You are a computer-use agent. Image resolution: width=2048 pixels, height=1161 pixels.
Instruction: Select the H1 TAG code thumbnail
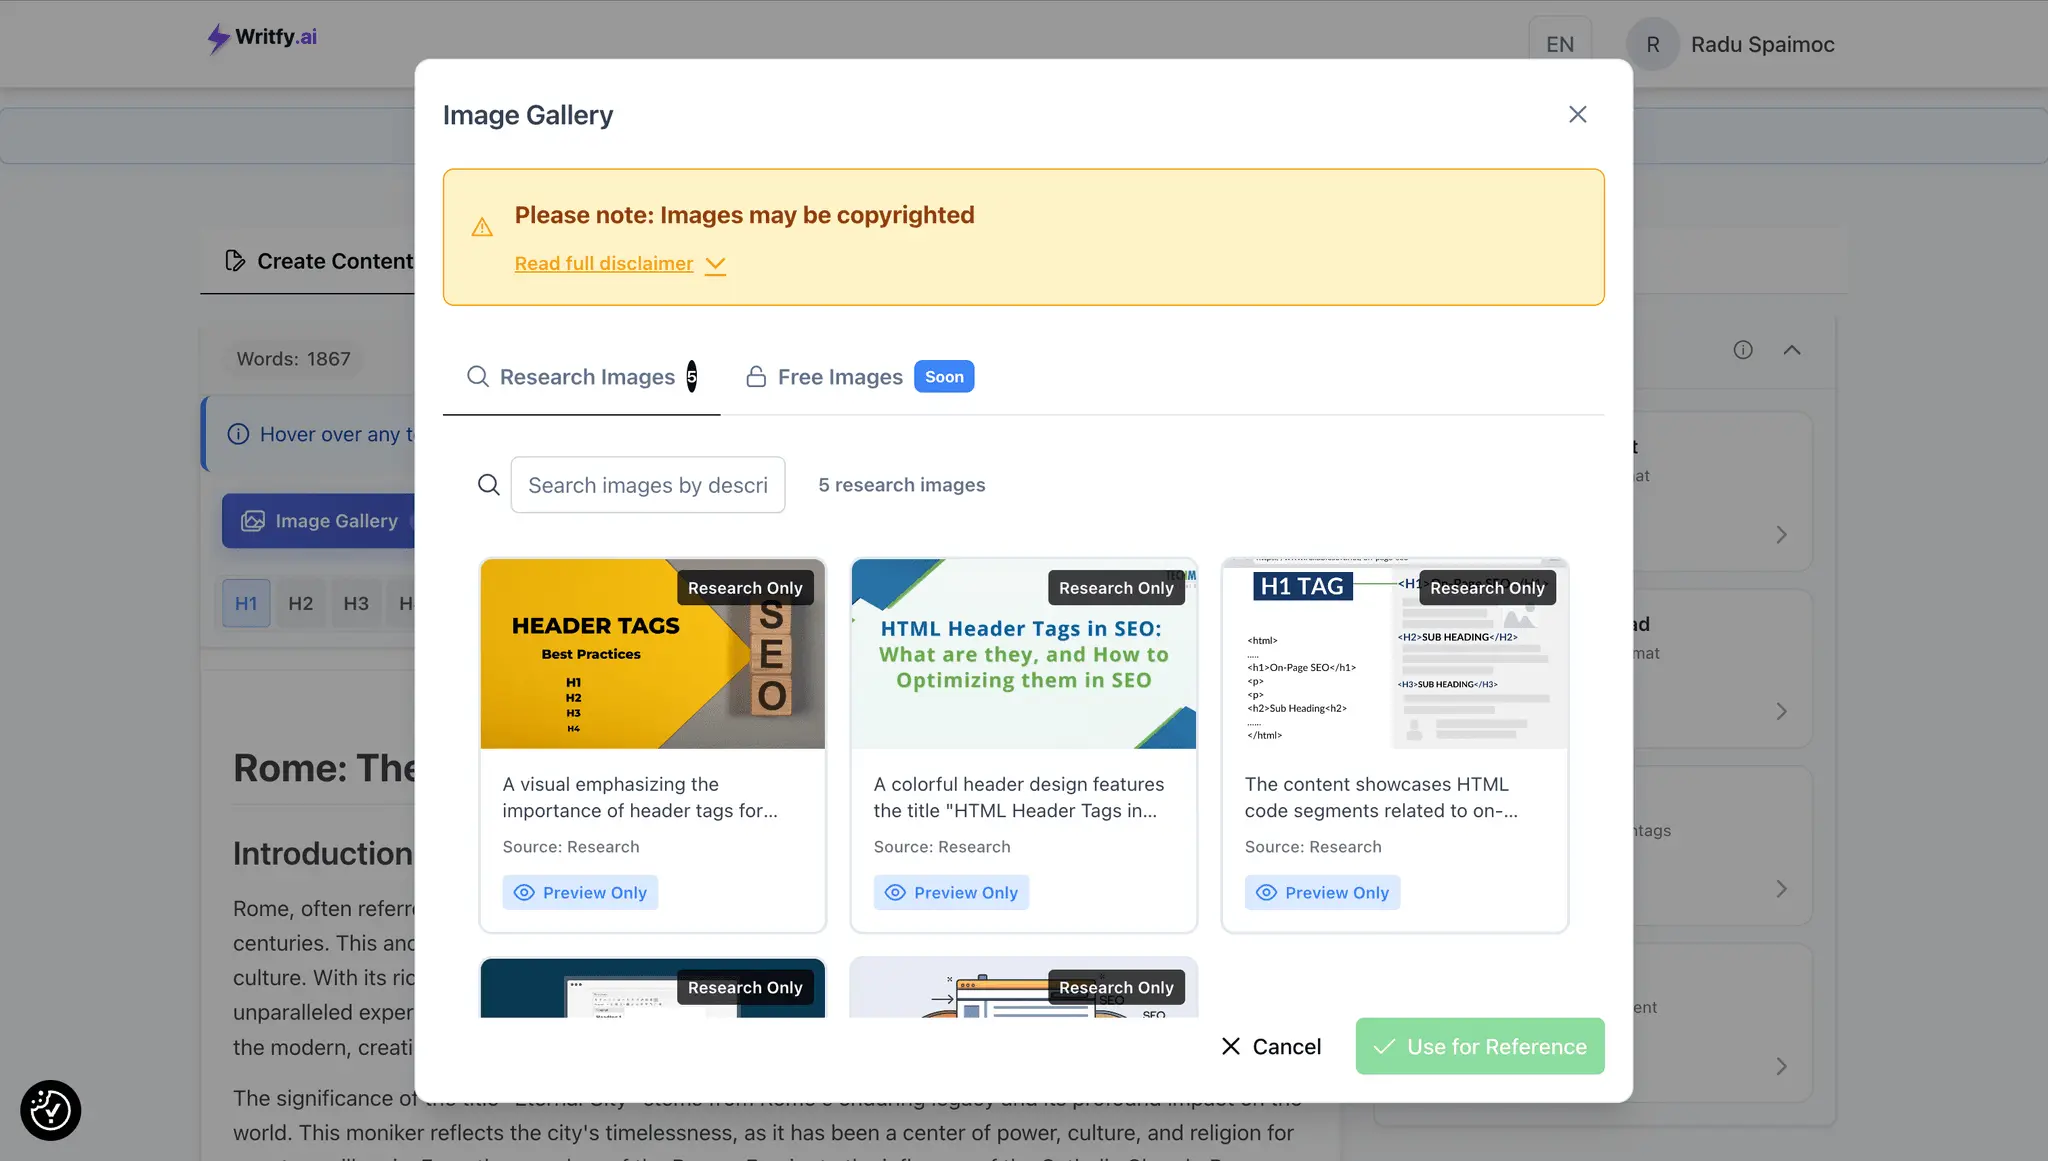coord(1395,653)
